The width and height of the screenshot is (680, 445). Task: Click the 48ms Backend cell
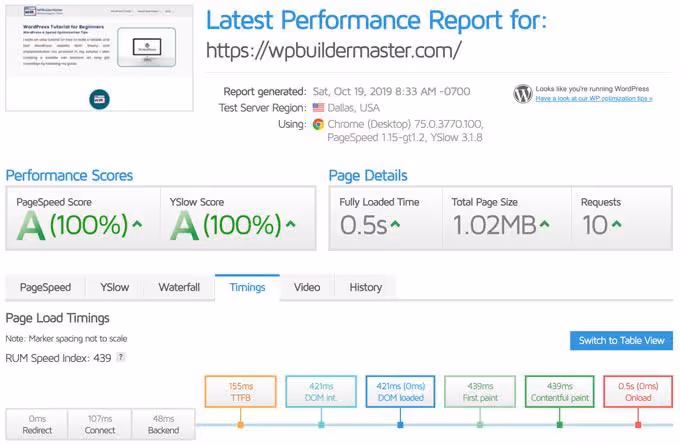point(163,424)
